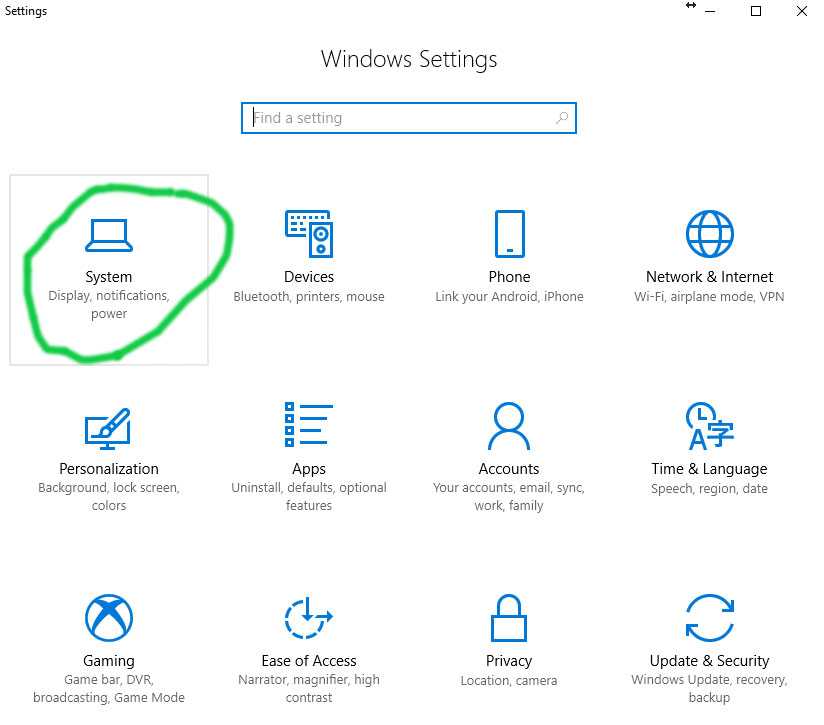Image resolution: width=824 pixels, height=725 pixels.
Task: Select the Phone icon
Action: pos(509,234)
